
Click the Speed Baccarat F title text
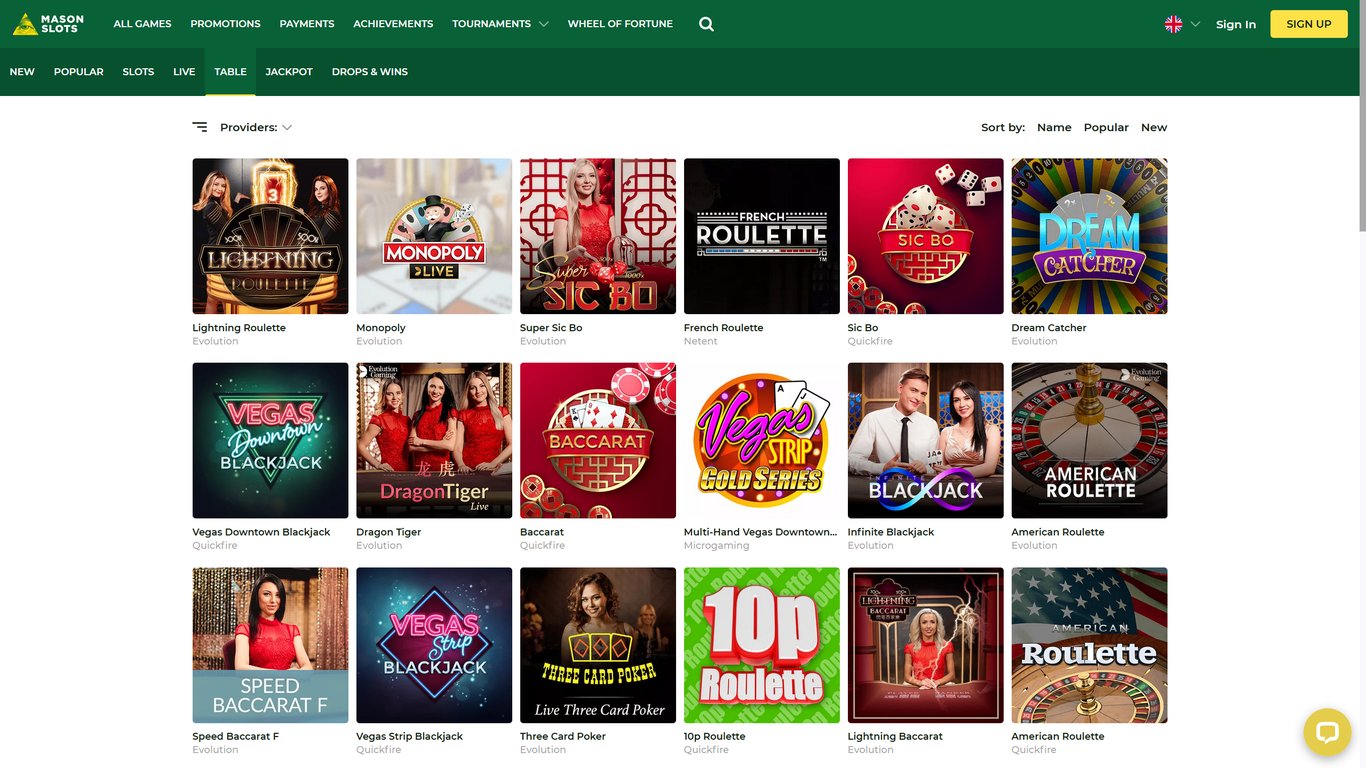click(236, 736)
